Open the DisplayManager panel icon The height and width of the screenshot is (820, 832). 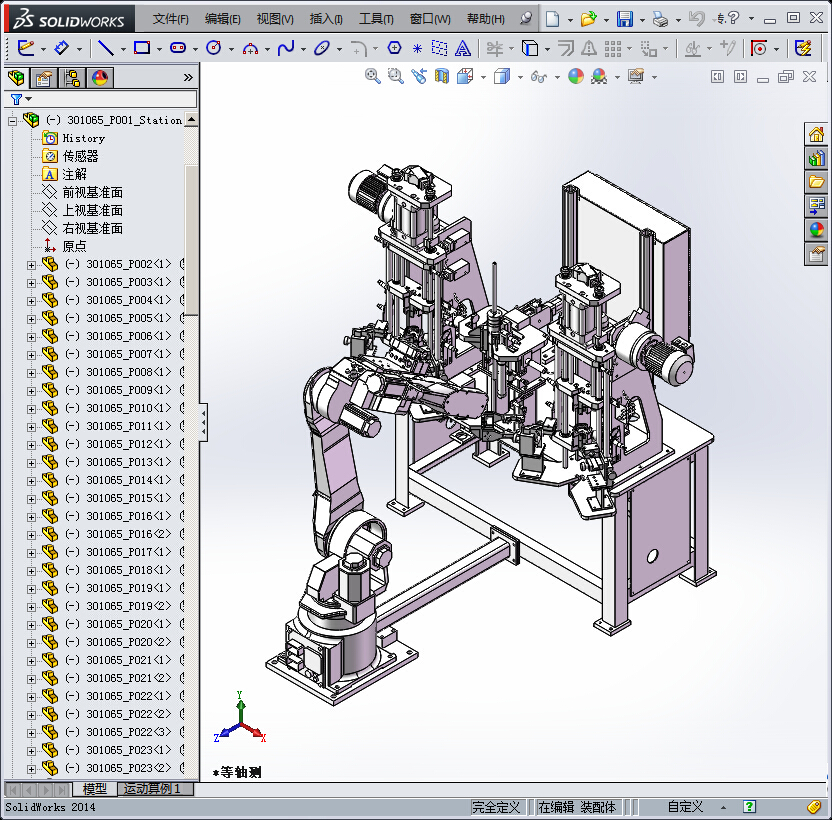click(99, 78)
